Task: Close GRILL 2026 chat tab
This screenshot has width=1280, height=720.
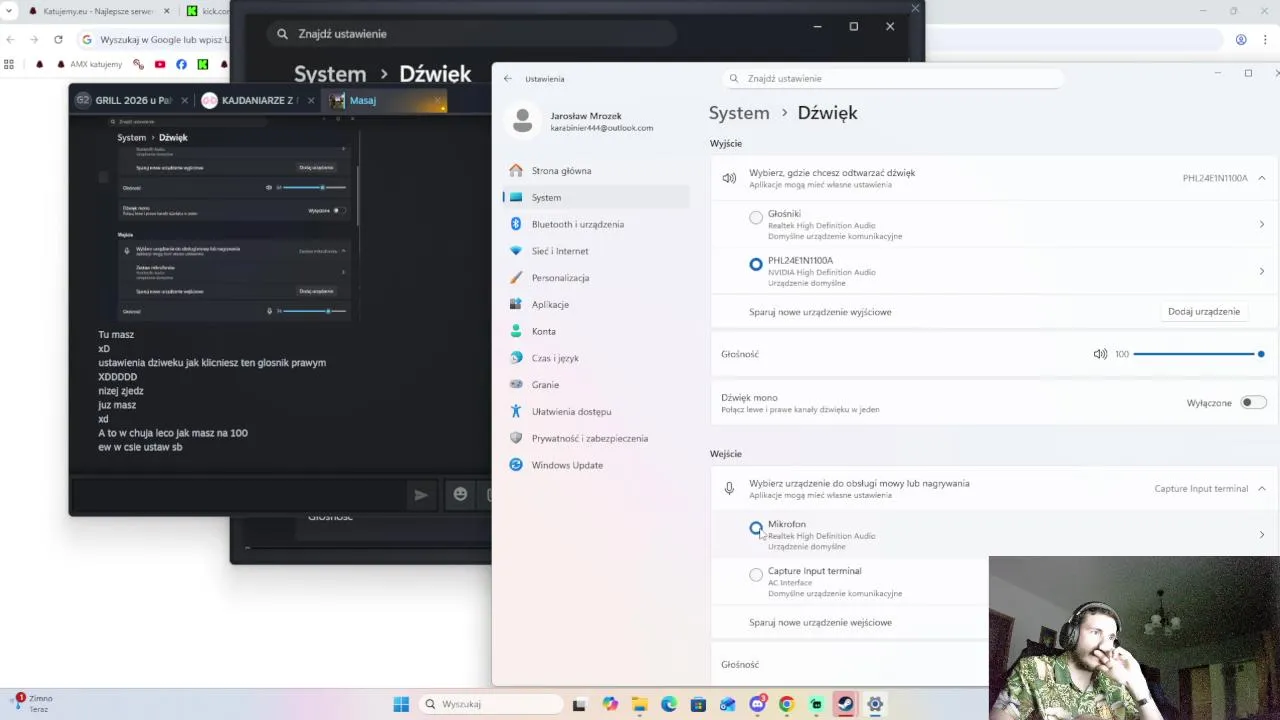Action: 184,100
